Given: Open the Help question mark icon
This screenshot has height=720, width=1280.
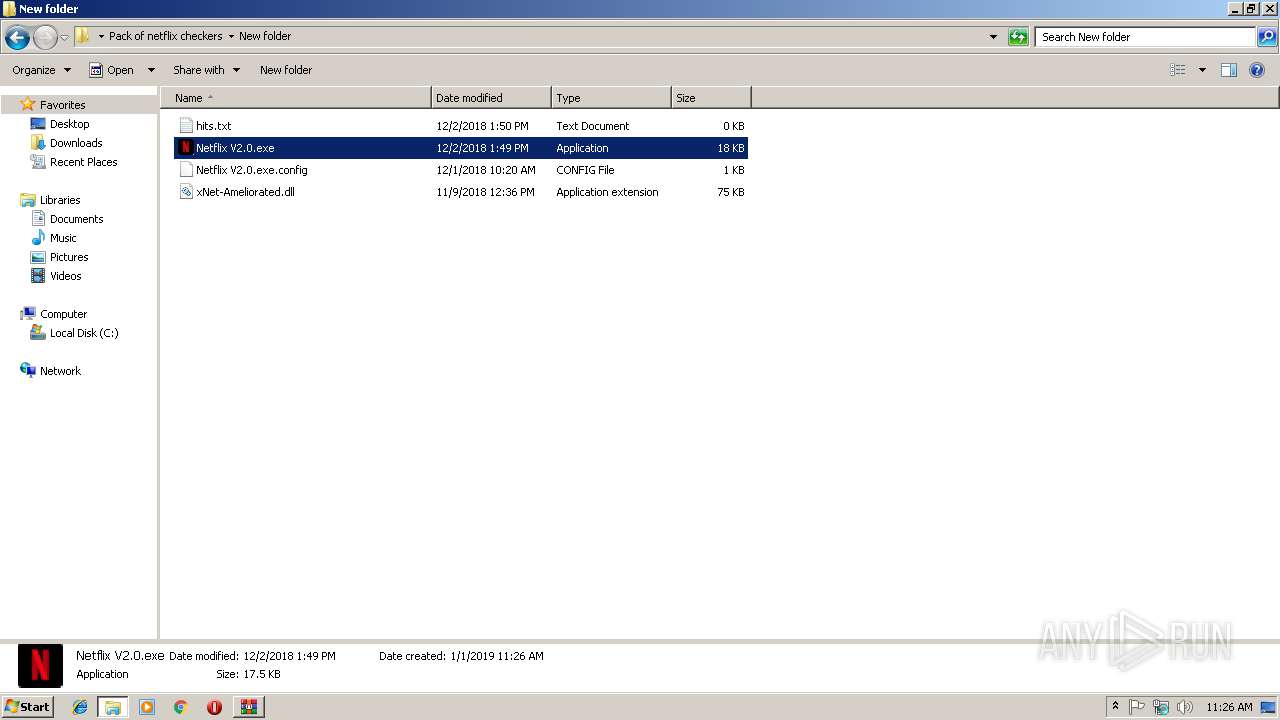Looking at the screenshot, I should pos(1258,70).
